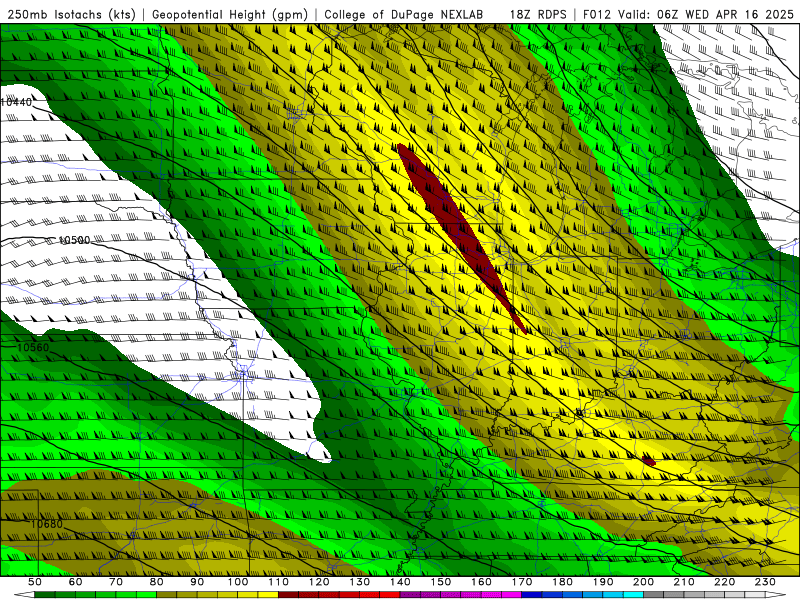Screen dimensions: 800x600
Task: Click the color bar label 60
Action: 76,582
